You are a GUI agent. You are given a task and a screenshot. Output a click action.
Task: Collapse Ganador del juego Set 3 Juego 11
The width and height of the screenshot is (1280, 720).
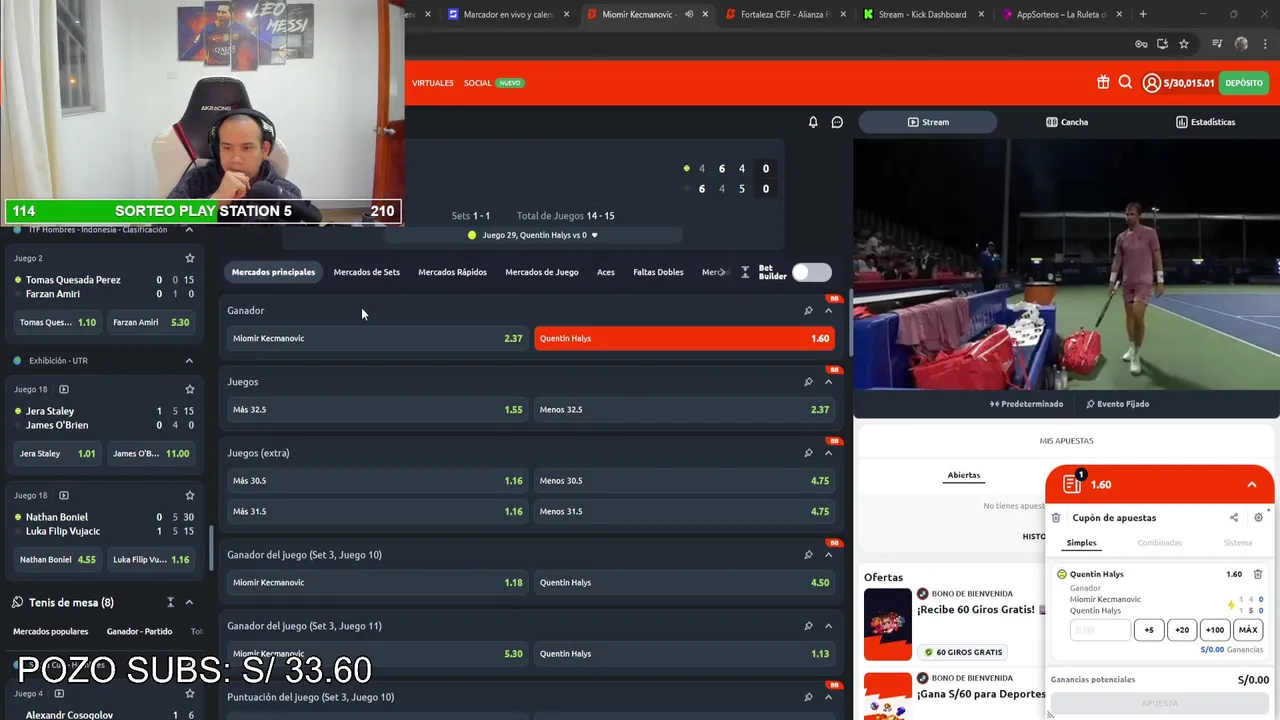(x=828, y=626)
